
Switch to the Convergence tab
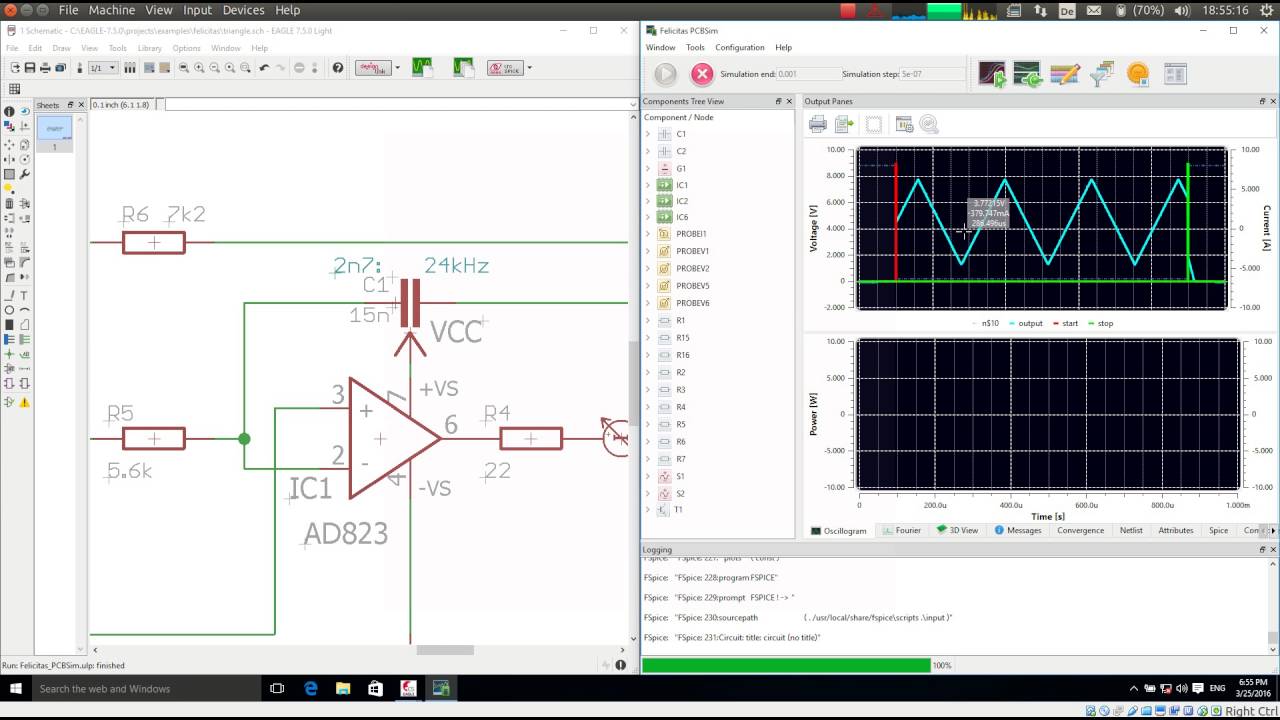coord(1081,530)
